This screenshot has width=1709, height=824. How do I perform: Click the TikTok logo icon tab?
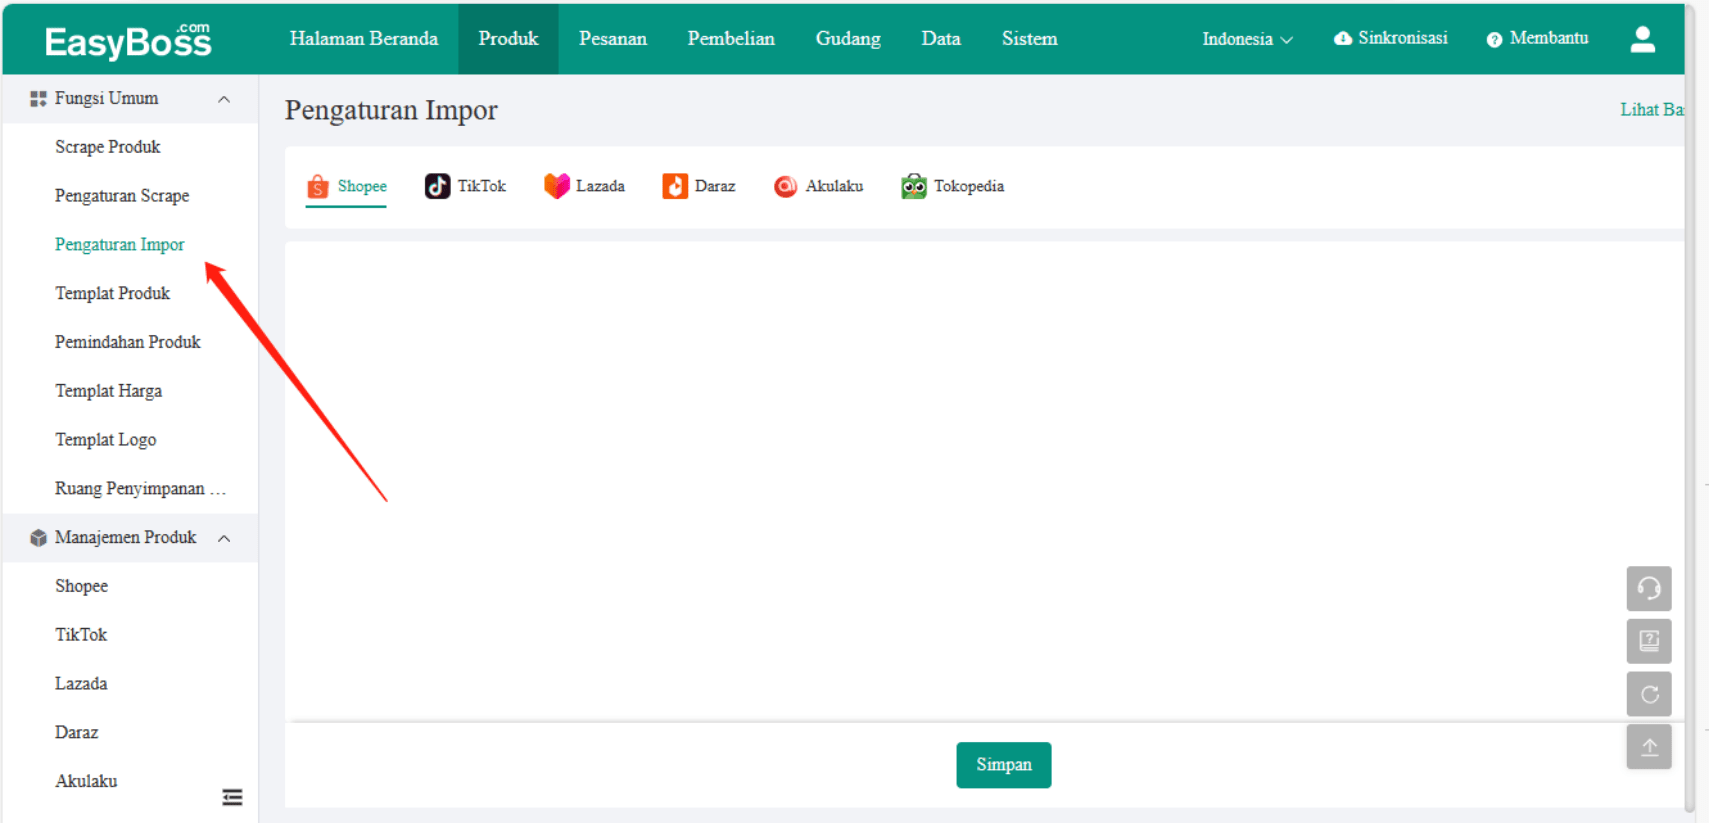click(x=437, y=186)
